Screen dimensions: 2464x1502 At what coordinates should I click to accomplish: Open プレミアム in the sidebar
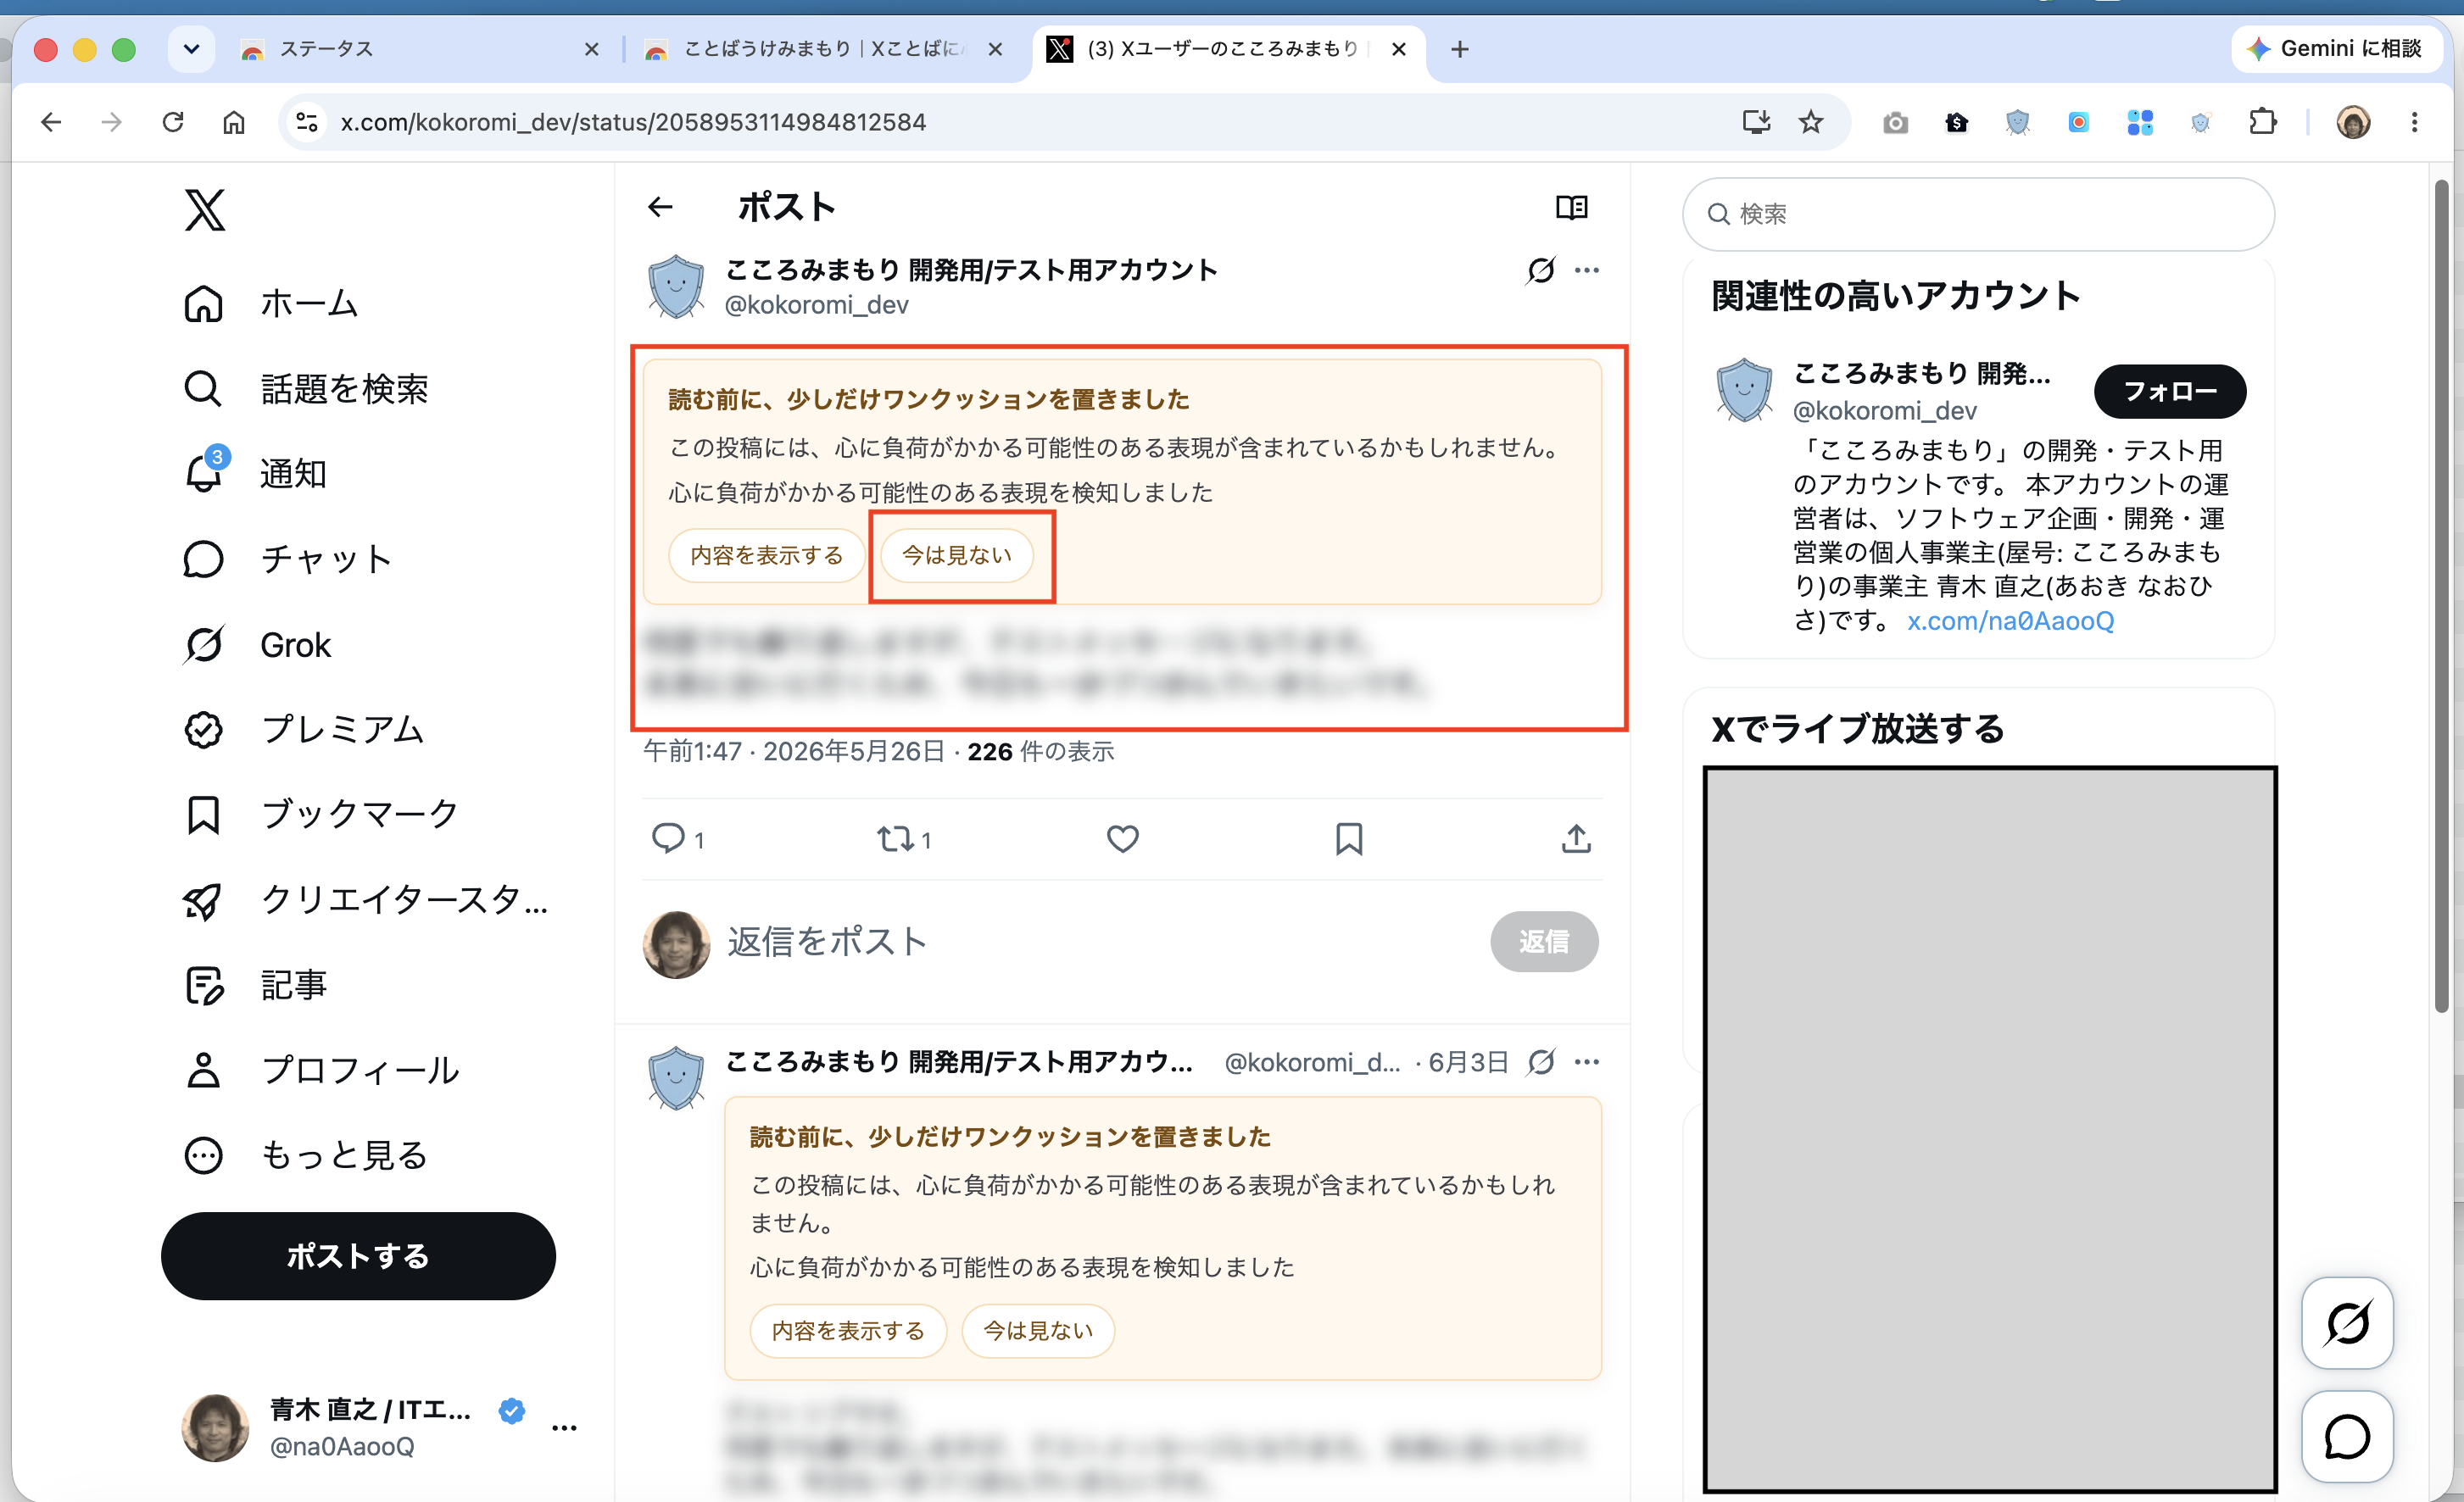pyautogui.click(x=303, y=730)
